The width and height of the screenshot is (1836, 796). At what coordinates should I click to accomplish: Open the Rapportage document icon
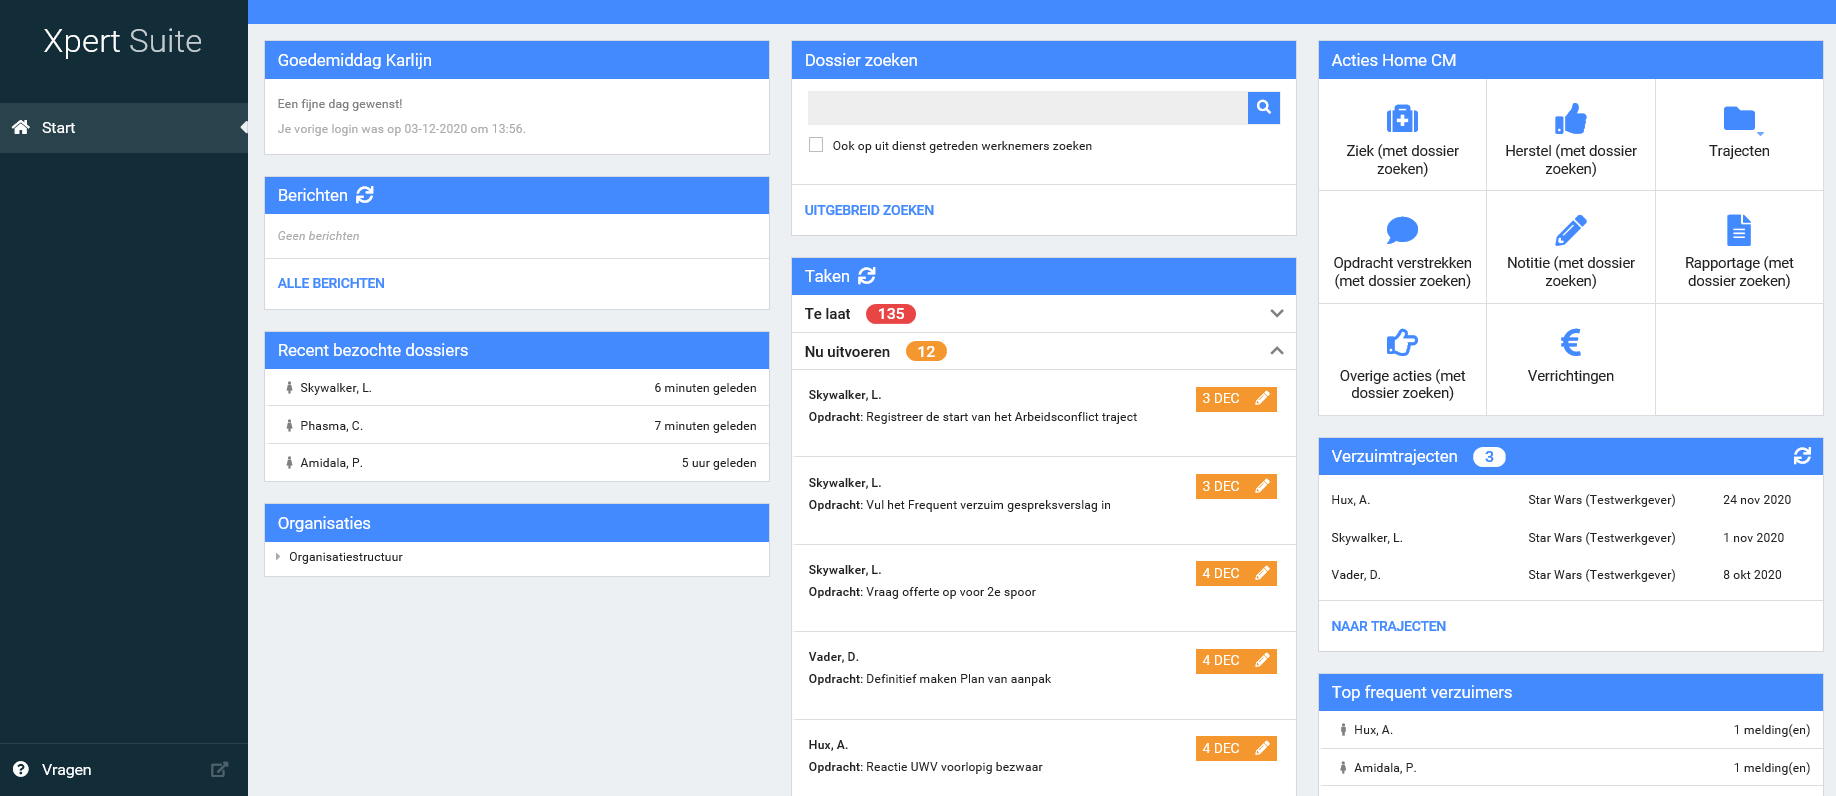(x=1739, y=230)
